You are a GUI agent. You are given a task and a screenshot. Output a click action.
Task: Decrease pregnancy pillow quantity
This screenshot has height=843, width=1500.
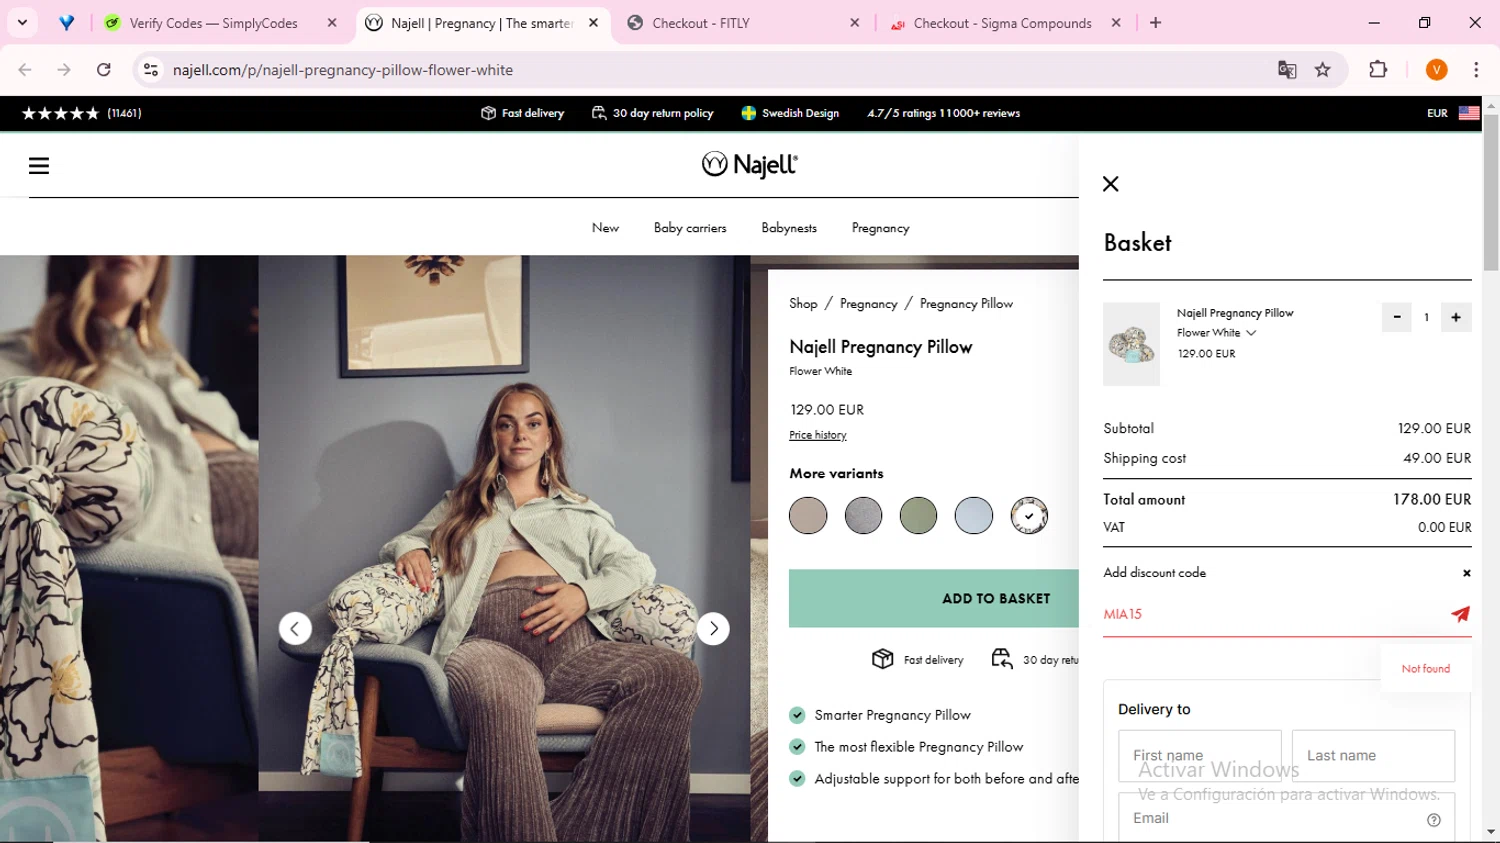[x=1396, y=317]
